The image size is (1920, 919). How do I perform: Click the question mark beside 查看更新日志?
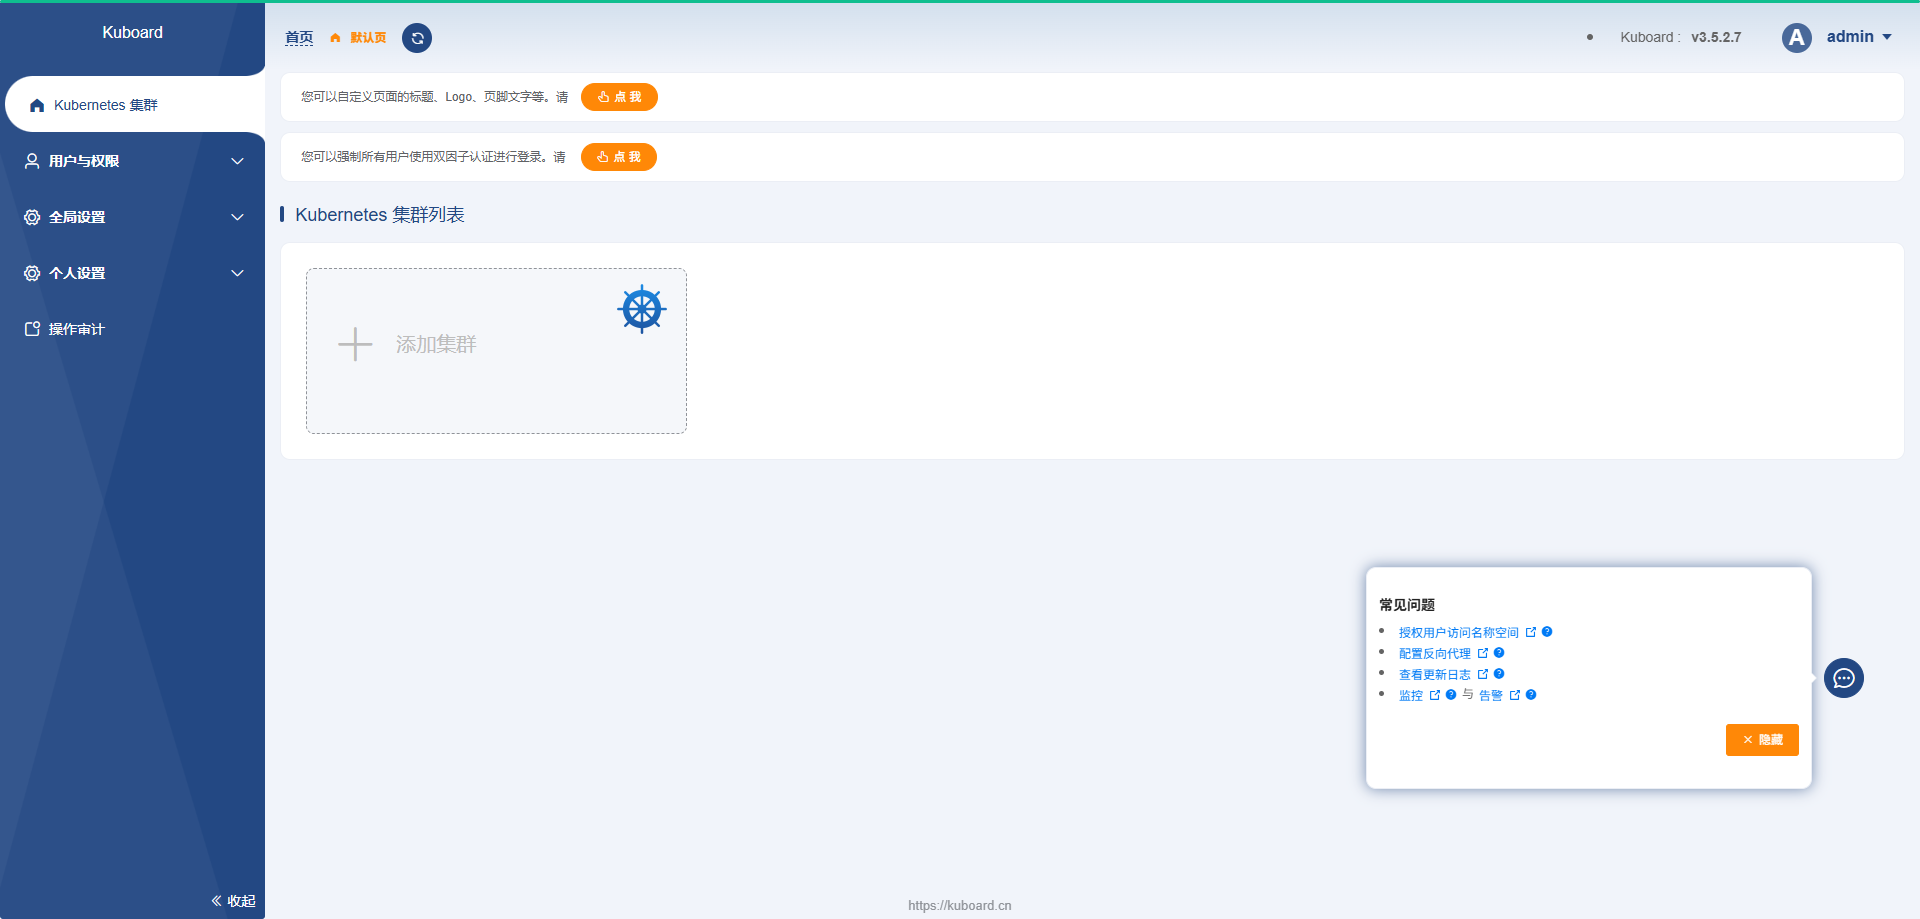click(x=1499, y=674)
